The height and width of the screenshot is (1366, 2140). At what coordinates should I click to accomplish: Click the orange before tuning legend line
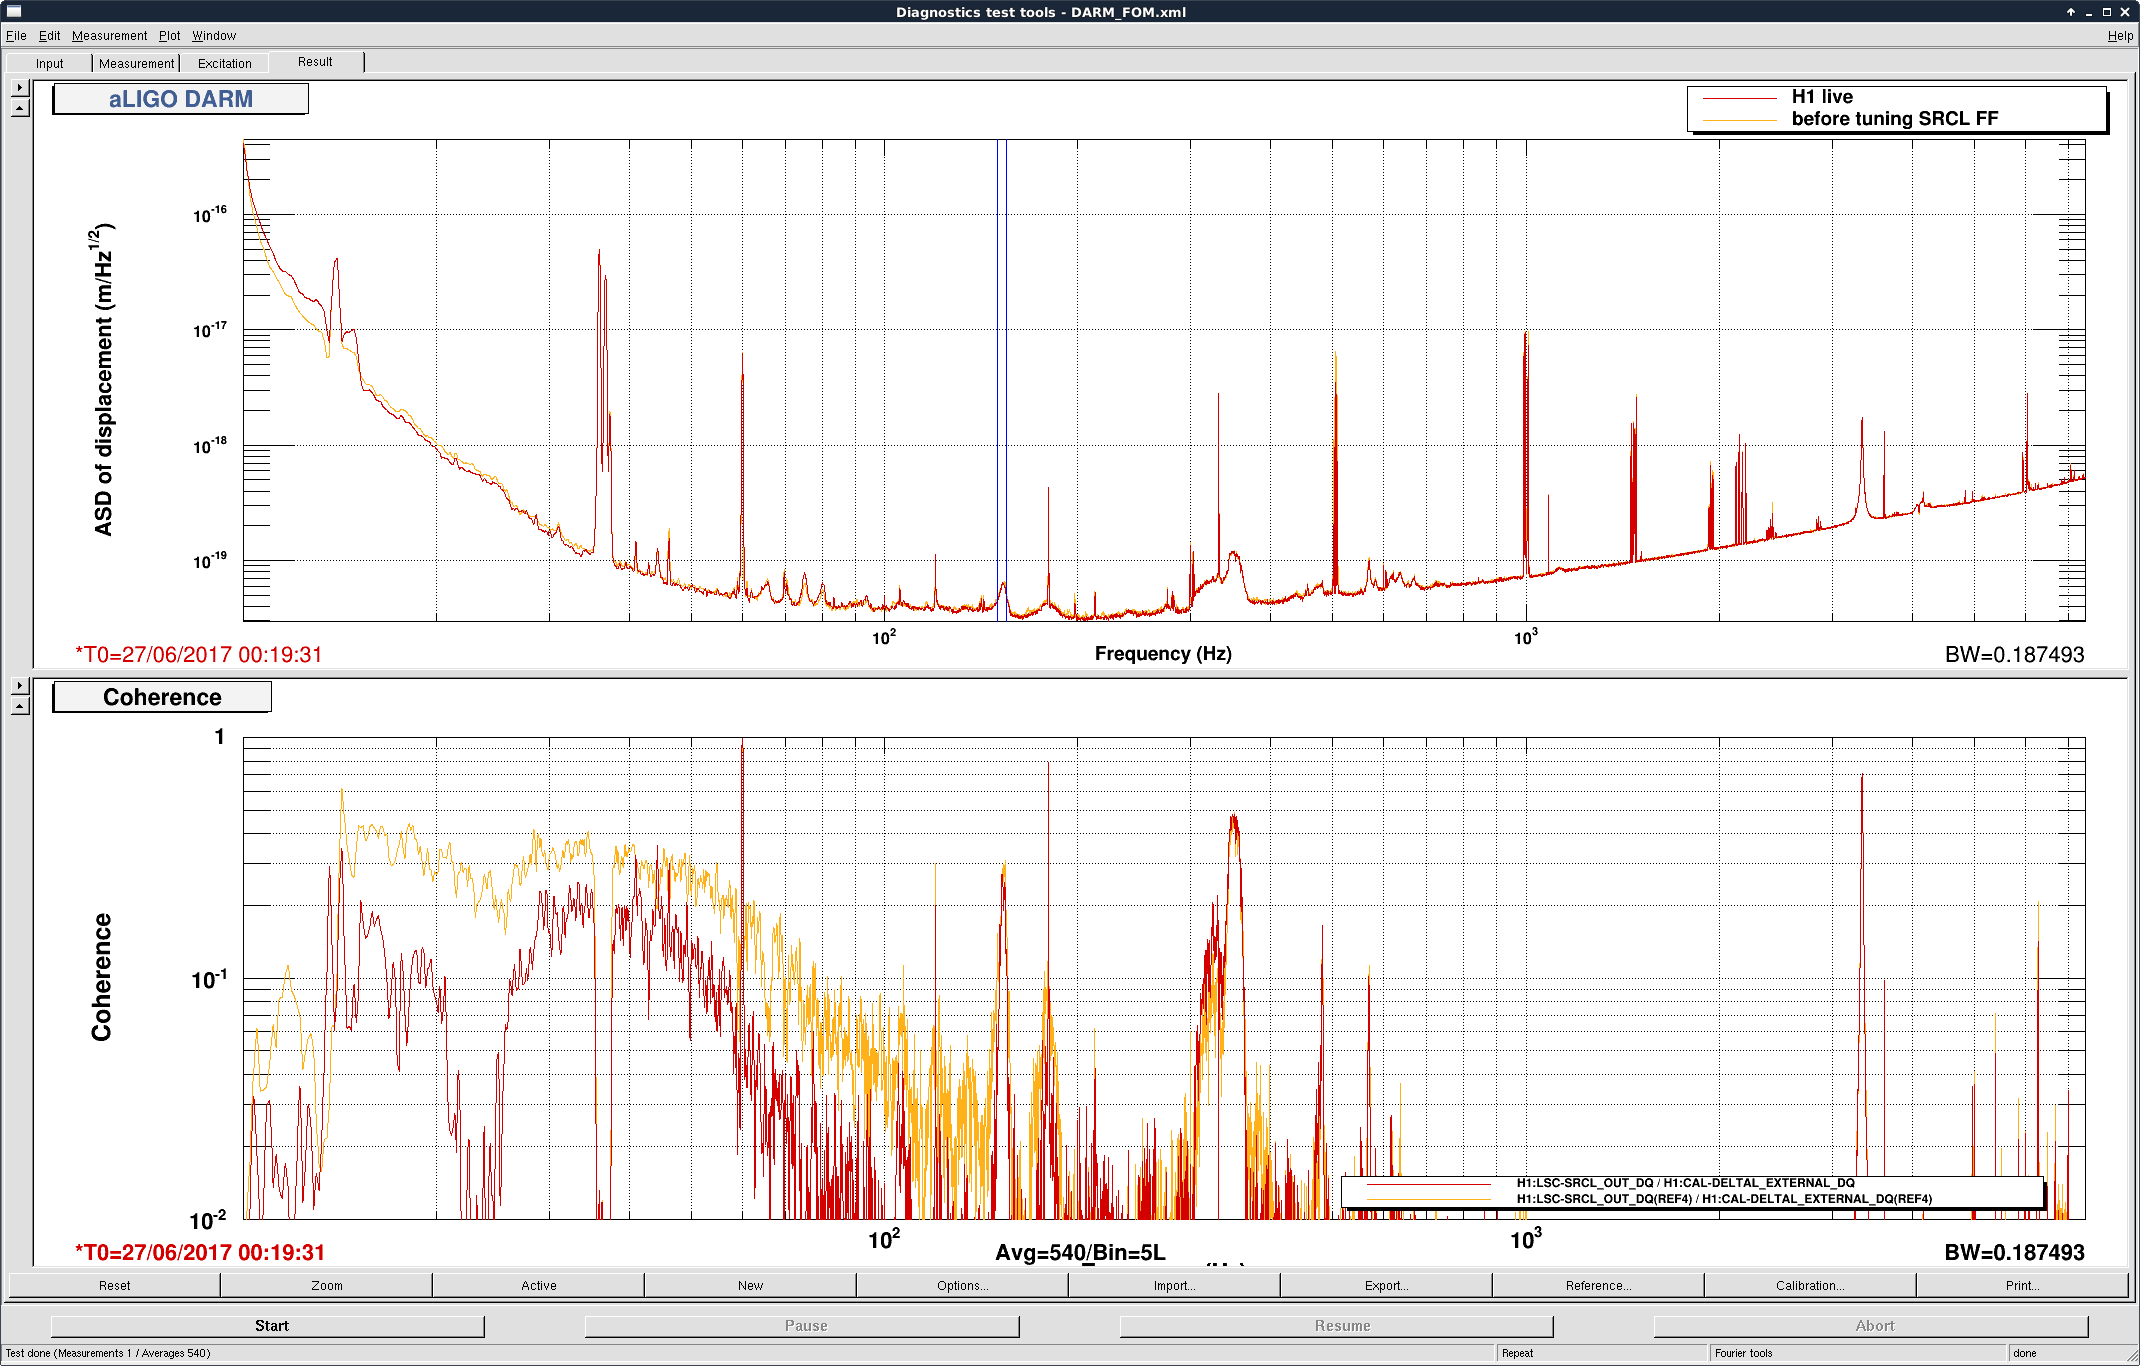pos(1740,120)
